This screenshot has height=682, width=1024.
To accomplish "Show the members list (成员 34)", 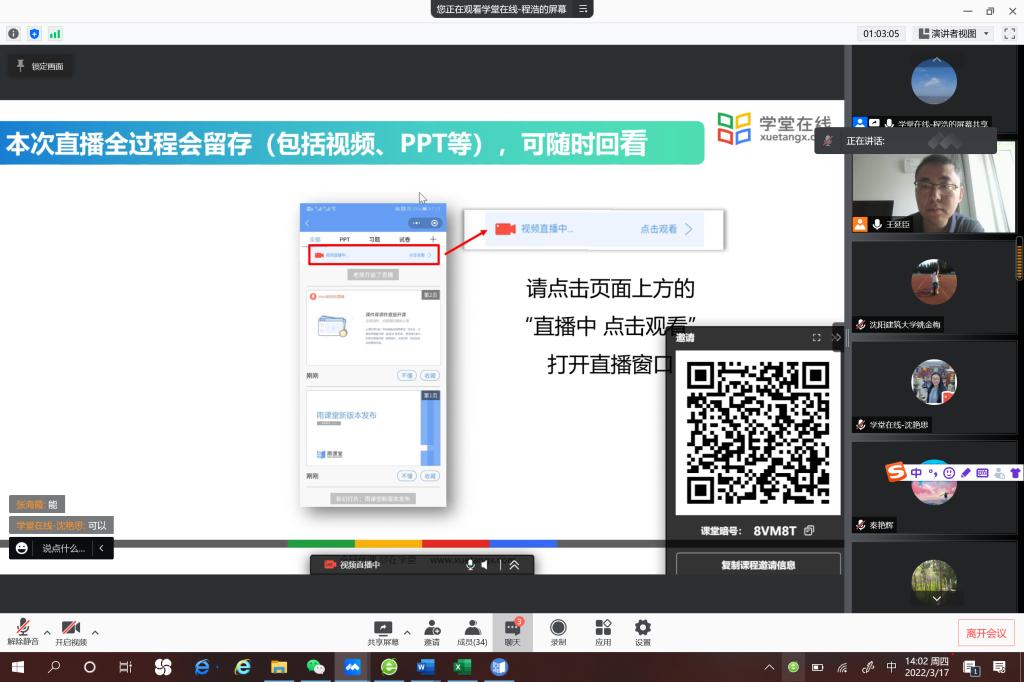I will pyautogui.click(x=471, y=631).
